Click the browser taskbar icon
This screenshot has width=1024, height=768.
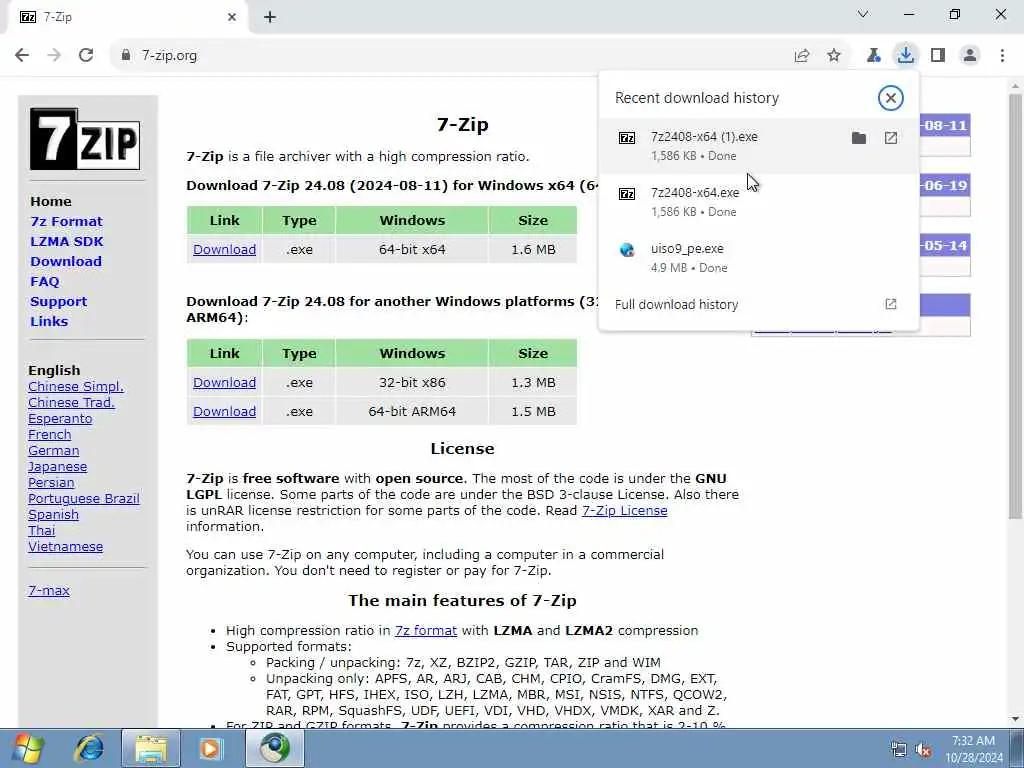point(274,748)
